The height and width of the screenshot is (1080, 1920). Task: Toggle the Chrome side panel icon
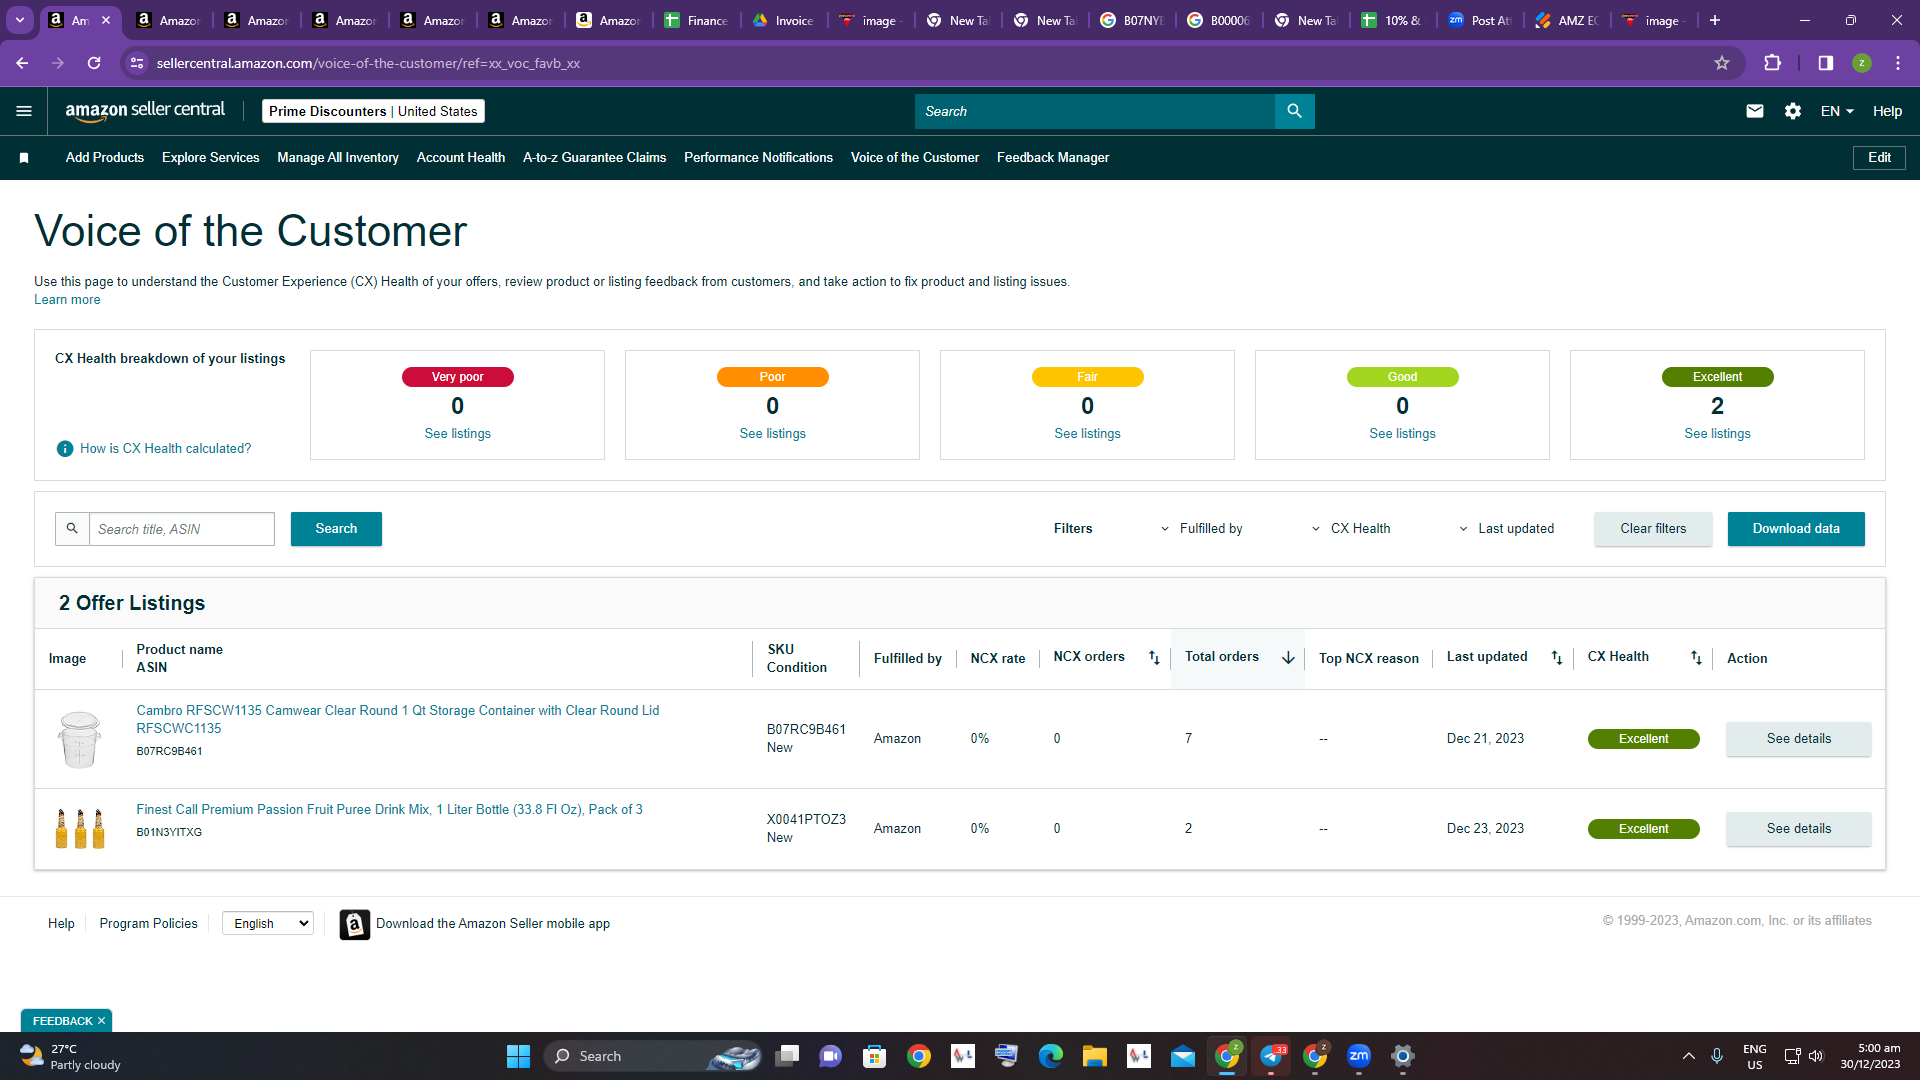click(x=1825, y=63)
